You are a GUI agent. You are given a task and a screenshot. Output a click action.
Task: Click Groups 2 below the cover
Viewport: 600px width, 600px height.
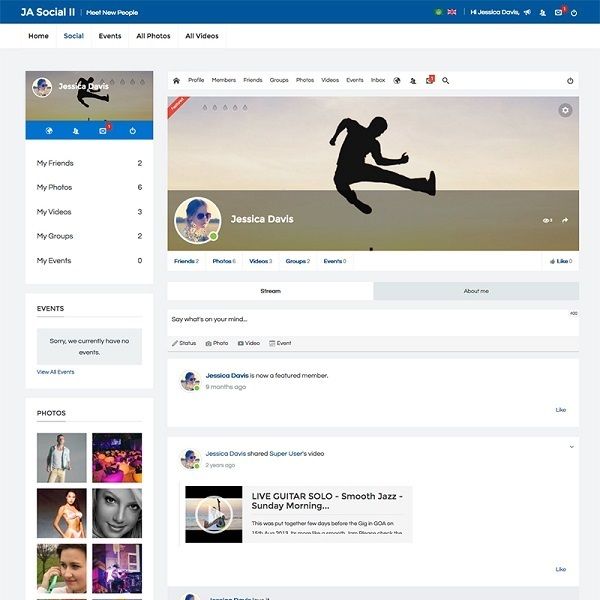point(298,261)
